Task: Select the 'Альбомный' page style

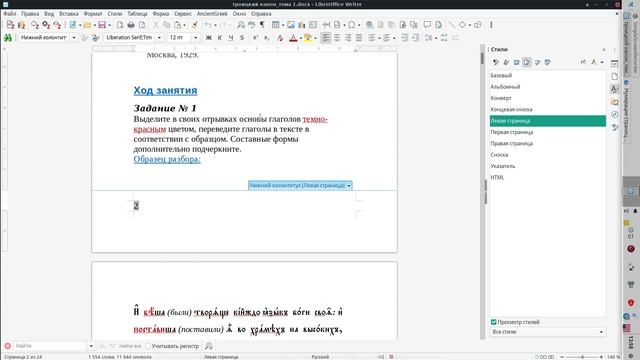Action: [x=548, y=87]
